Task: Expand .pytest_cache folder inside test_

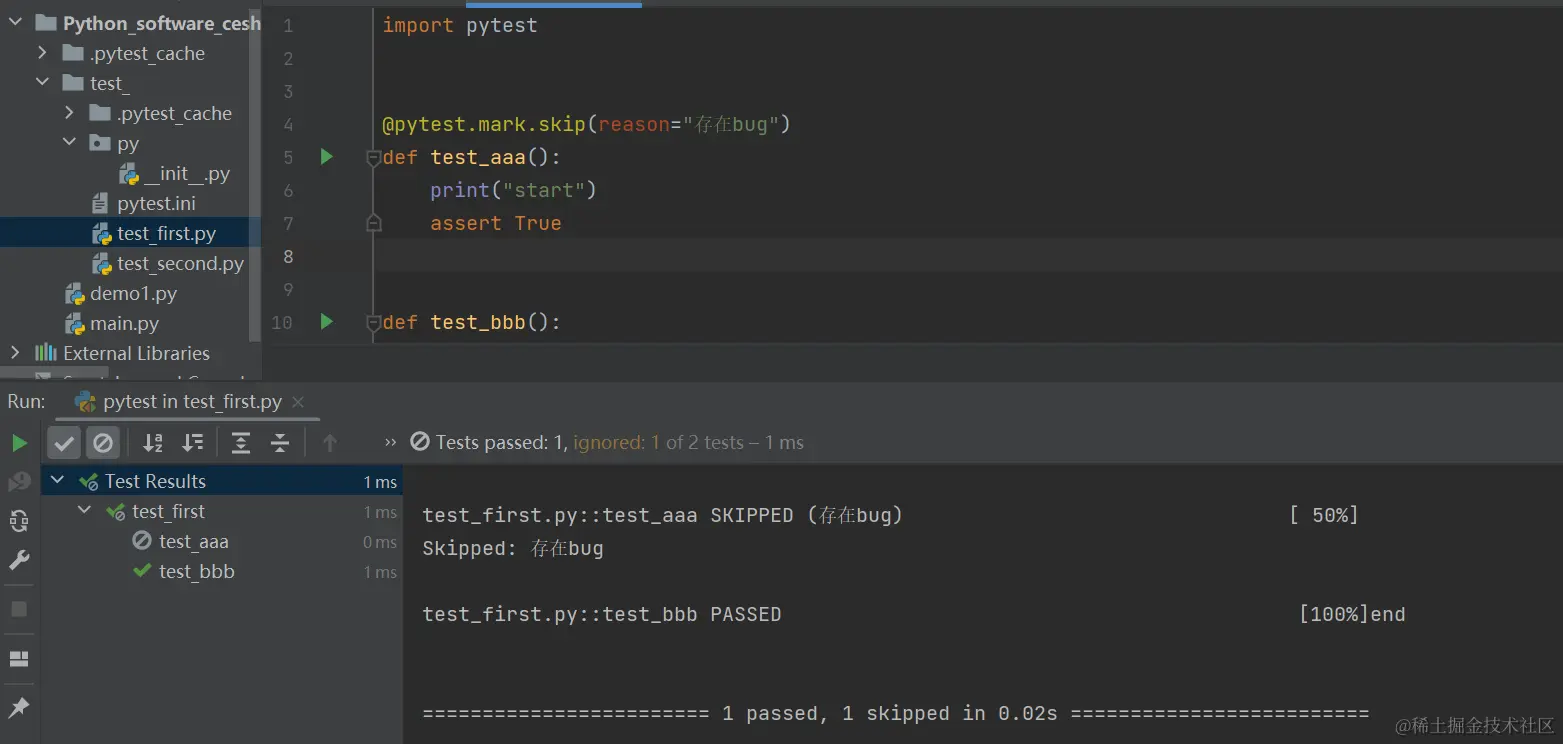Action: (69, 113)
